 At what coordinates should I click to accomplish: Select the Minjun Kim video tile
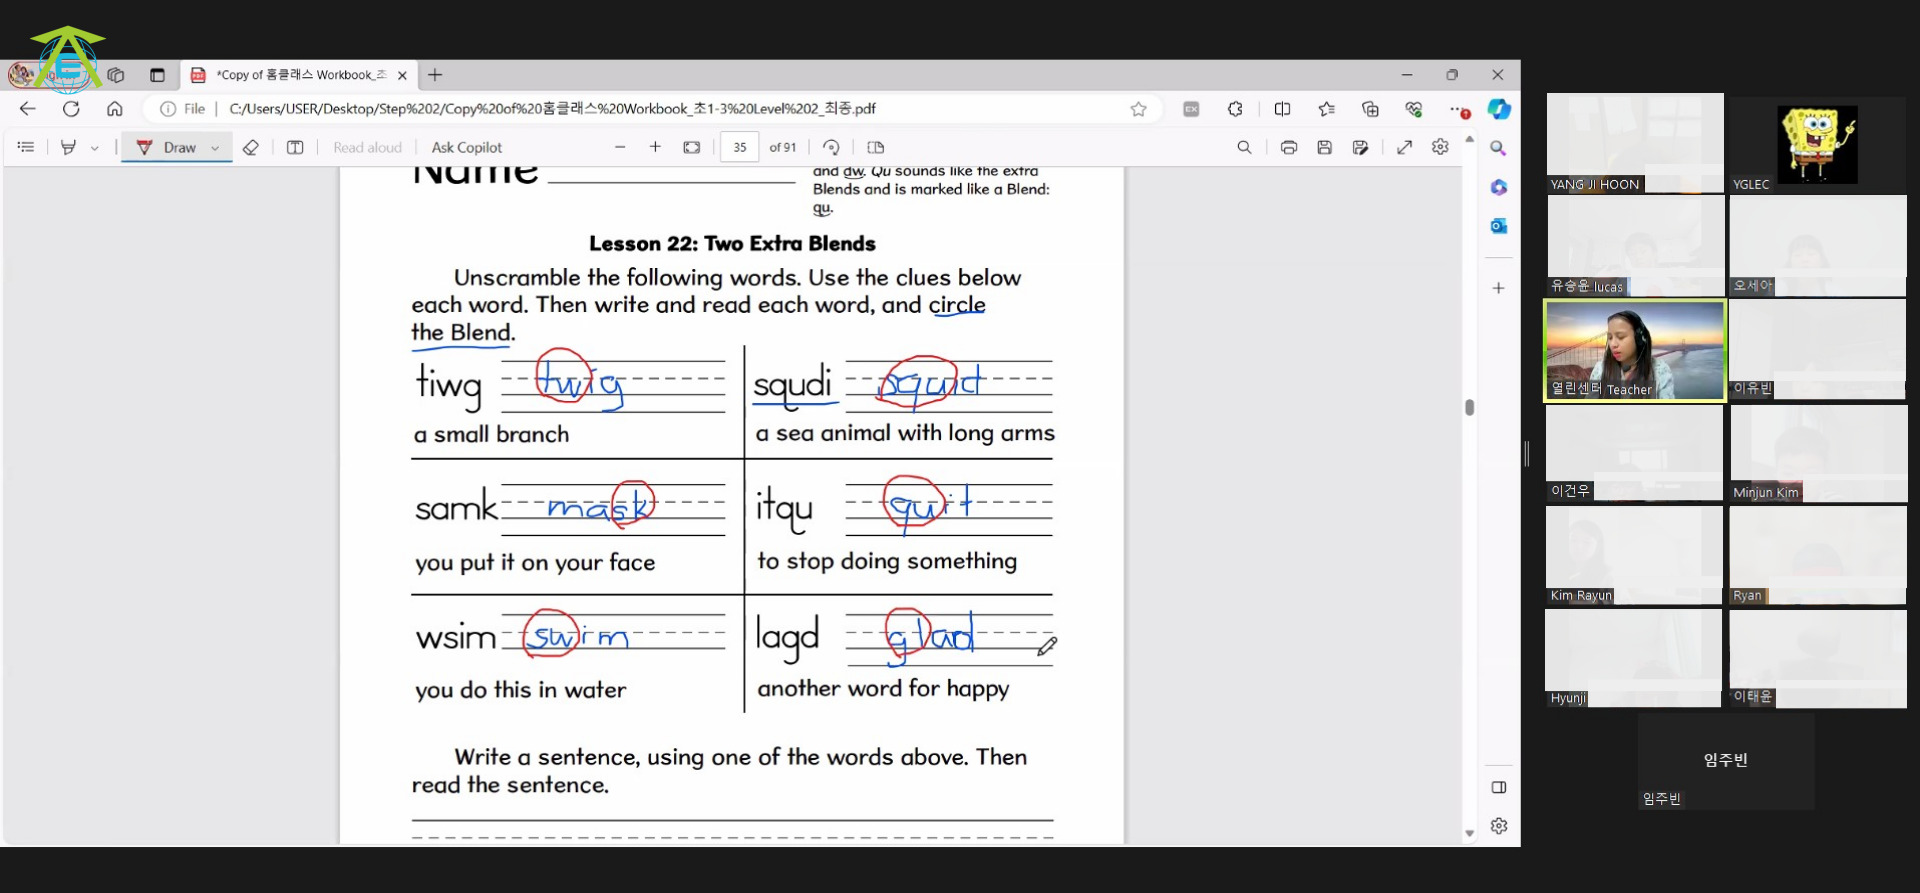click(x=1818, y=453)
